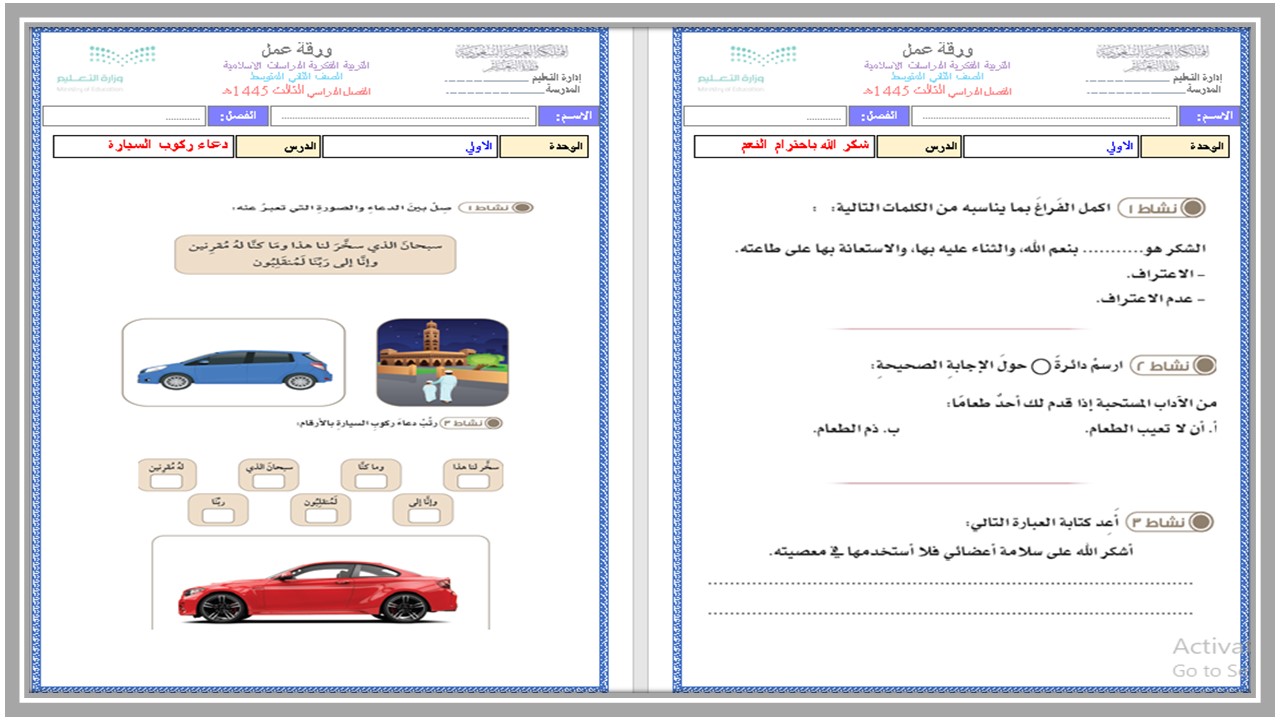Click the الوحدة cell on right page
The width and height of the screenshot is (1280, 720).
[1184, 147]
